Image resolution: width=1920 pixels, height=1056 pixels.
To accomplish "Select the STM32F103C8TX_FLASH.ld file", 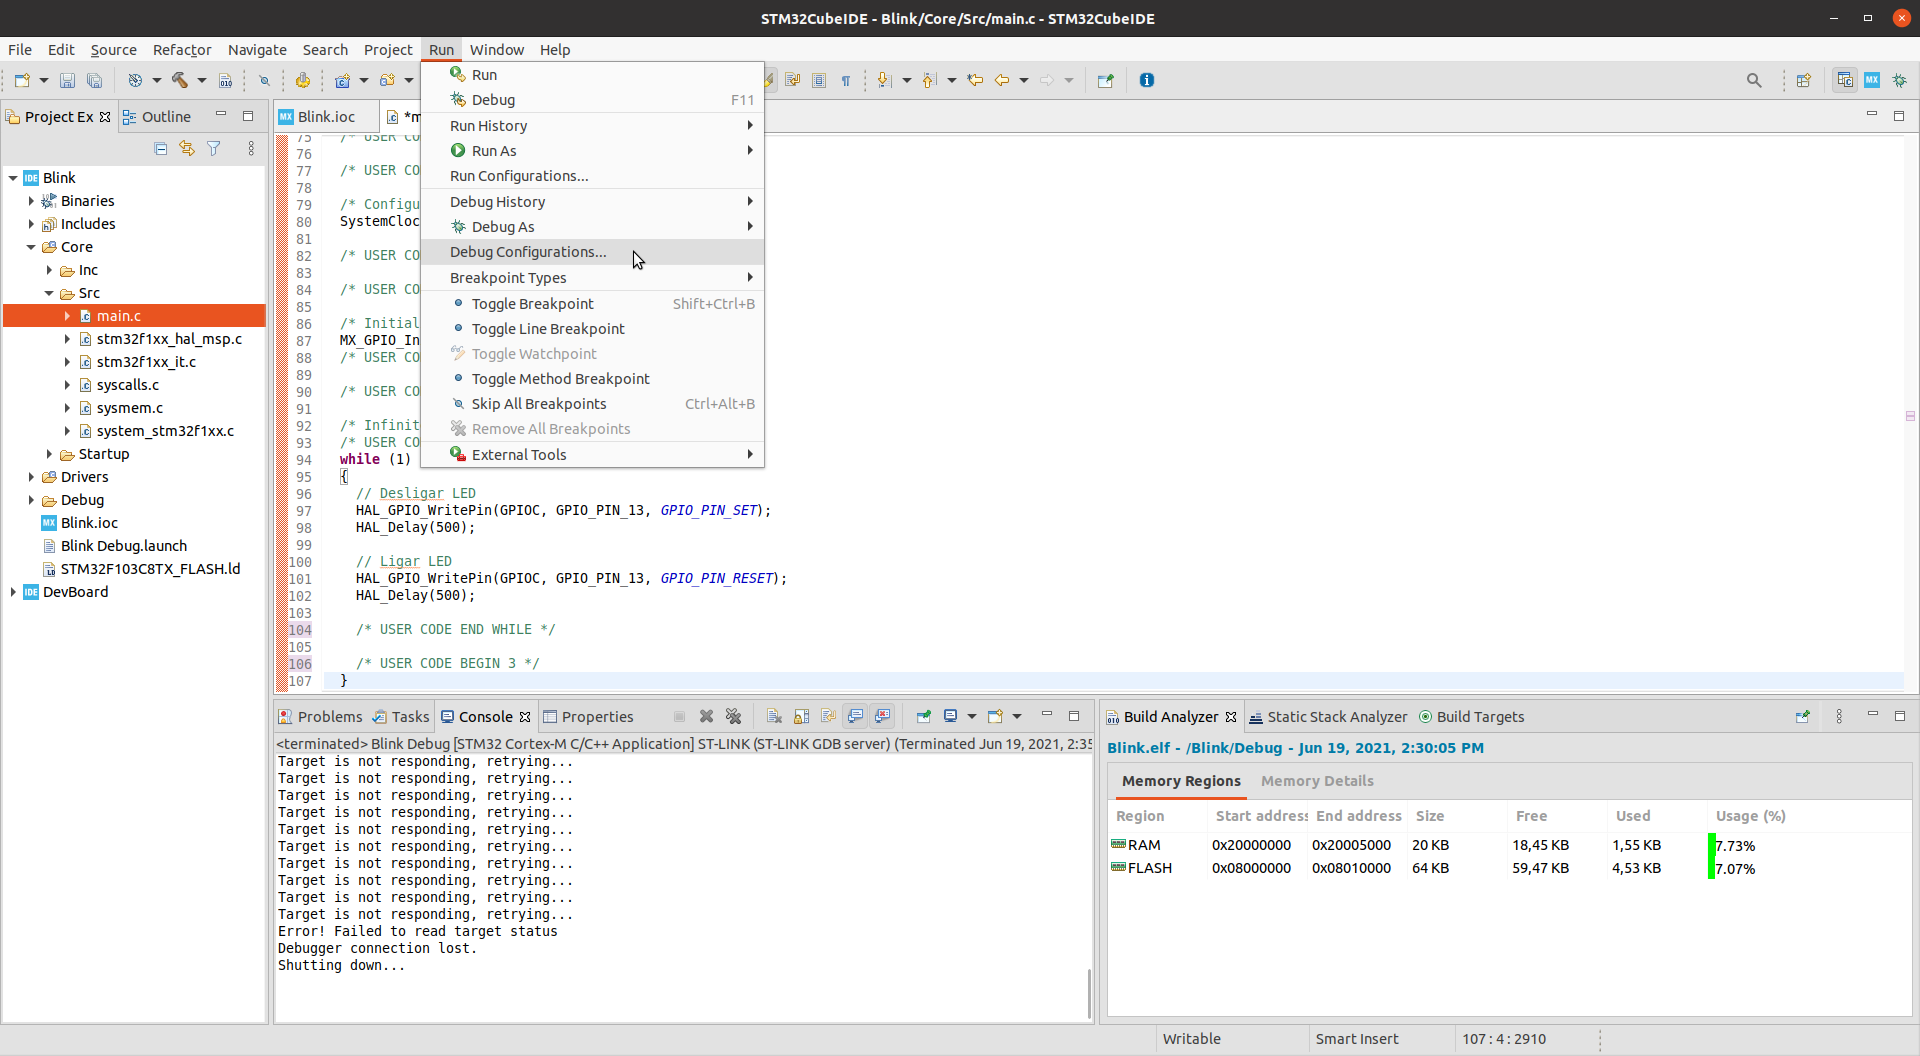I will (141, 569).
